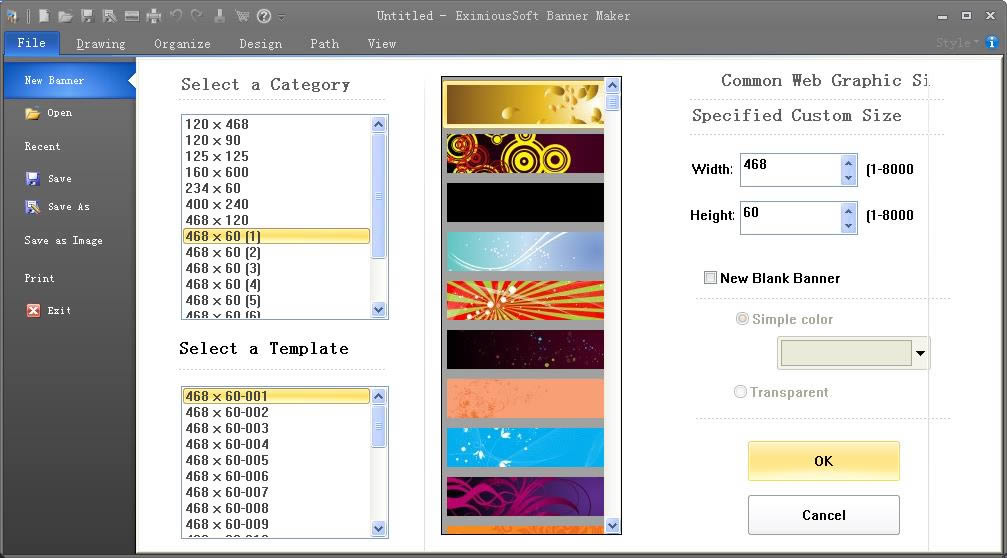This screenshot has width=1007, height=558.
Task: Select the purple swirl banner thumbnail
Action: point(525,496)
